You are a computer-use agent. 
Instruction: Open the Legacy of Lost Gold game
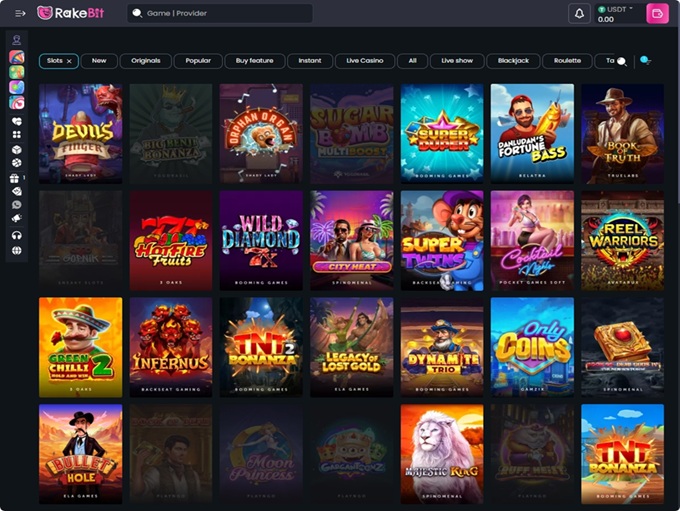pyautogui.click(x=352, y=347)
